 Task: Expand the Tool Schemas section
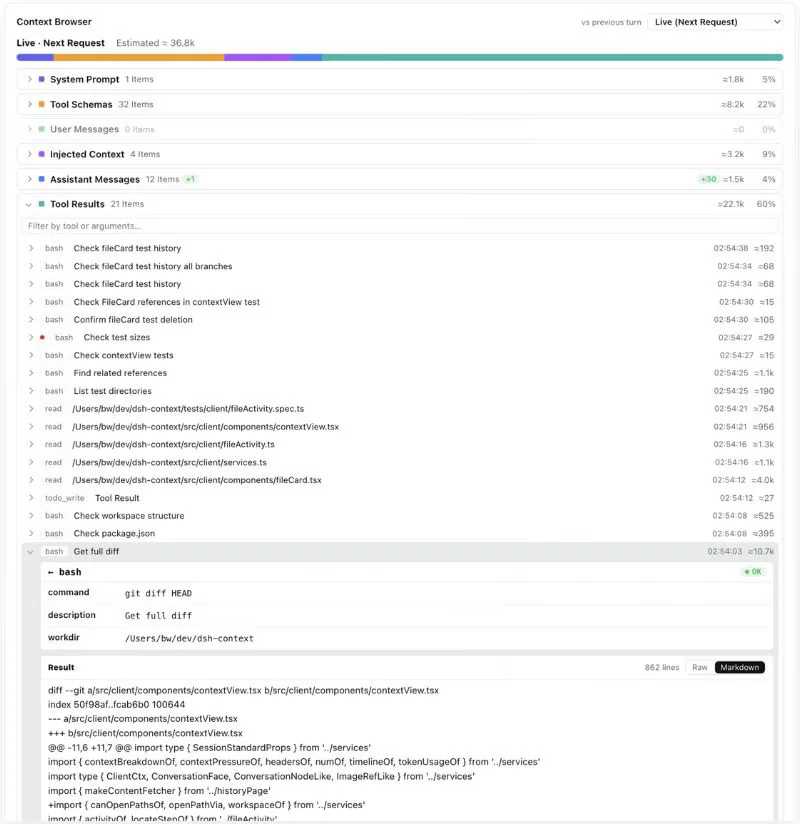pyautogui.click(x=29, y=105)
